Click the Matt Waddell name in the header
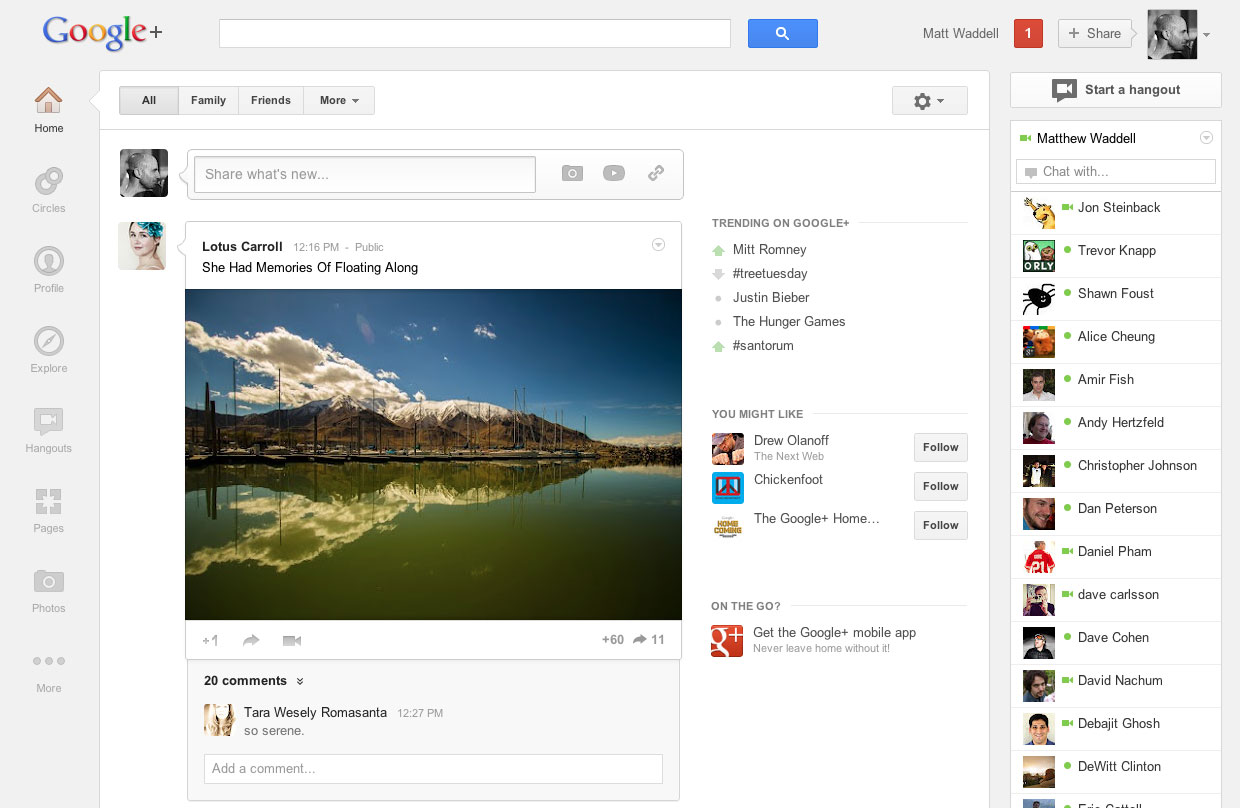 pyautogui.click(x=961, y=34)
